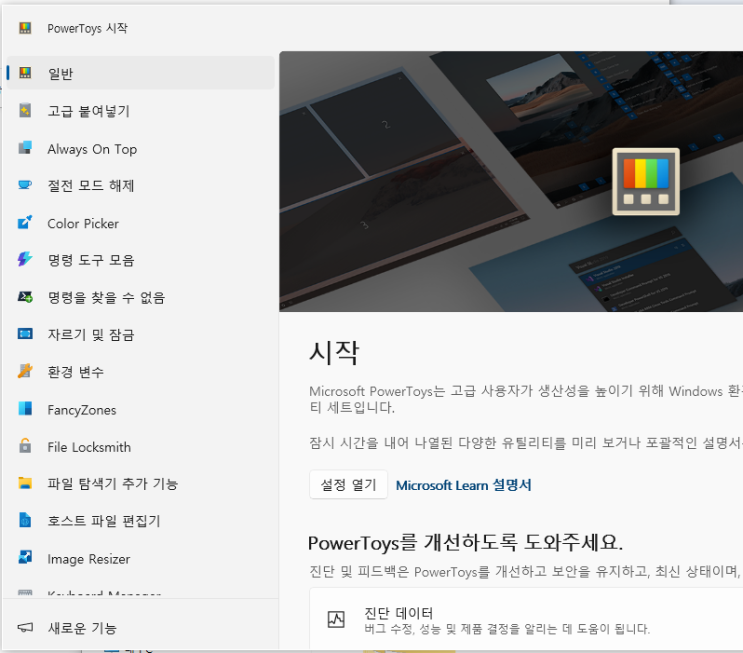Viewport: 743px width, 653px height.
Task: Click the PowerToys hero banner image
Action: (511, 181)
